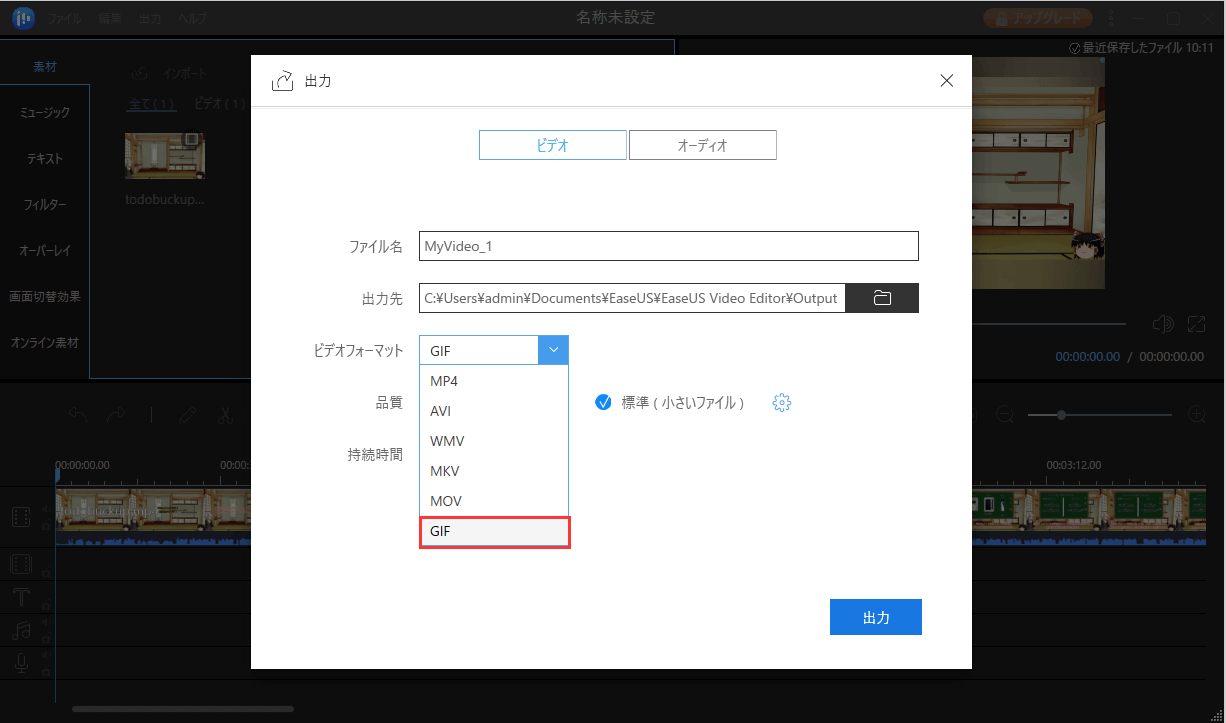1226x723 pixels.
Task: Click the video track film icon
Action: (x=21, y=517)
